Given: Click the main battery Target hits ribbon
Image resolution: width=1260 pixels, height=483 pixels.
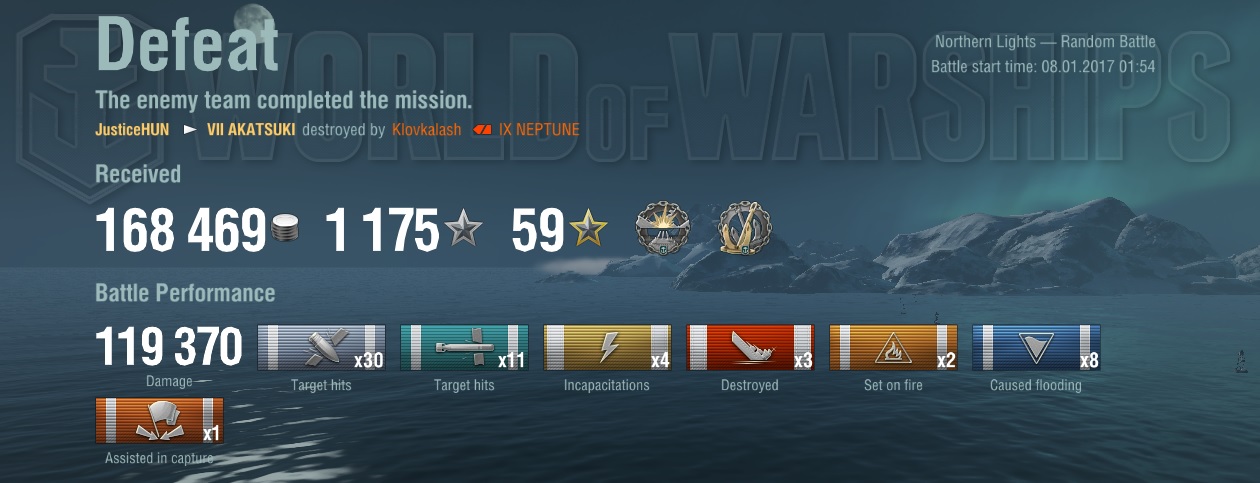Looking at the screenshot, I should [321, 348].
